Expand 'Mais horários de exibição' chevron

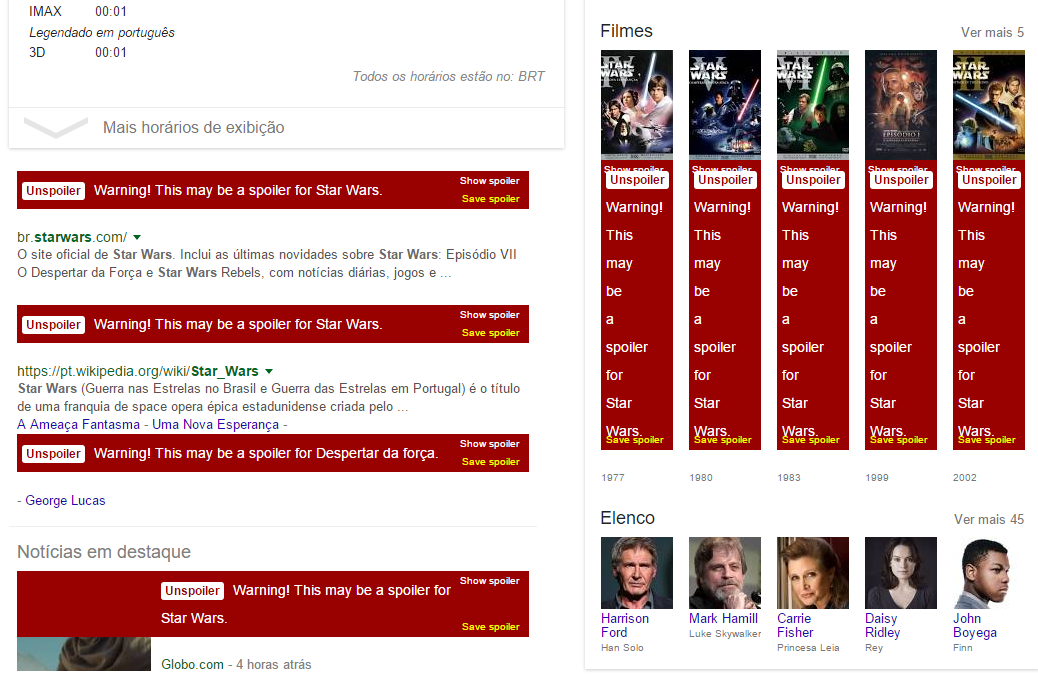click(x=56, y=127)
